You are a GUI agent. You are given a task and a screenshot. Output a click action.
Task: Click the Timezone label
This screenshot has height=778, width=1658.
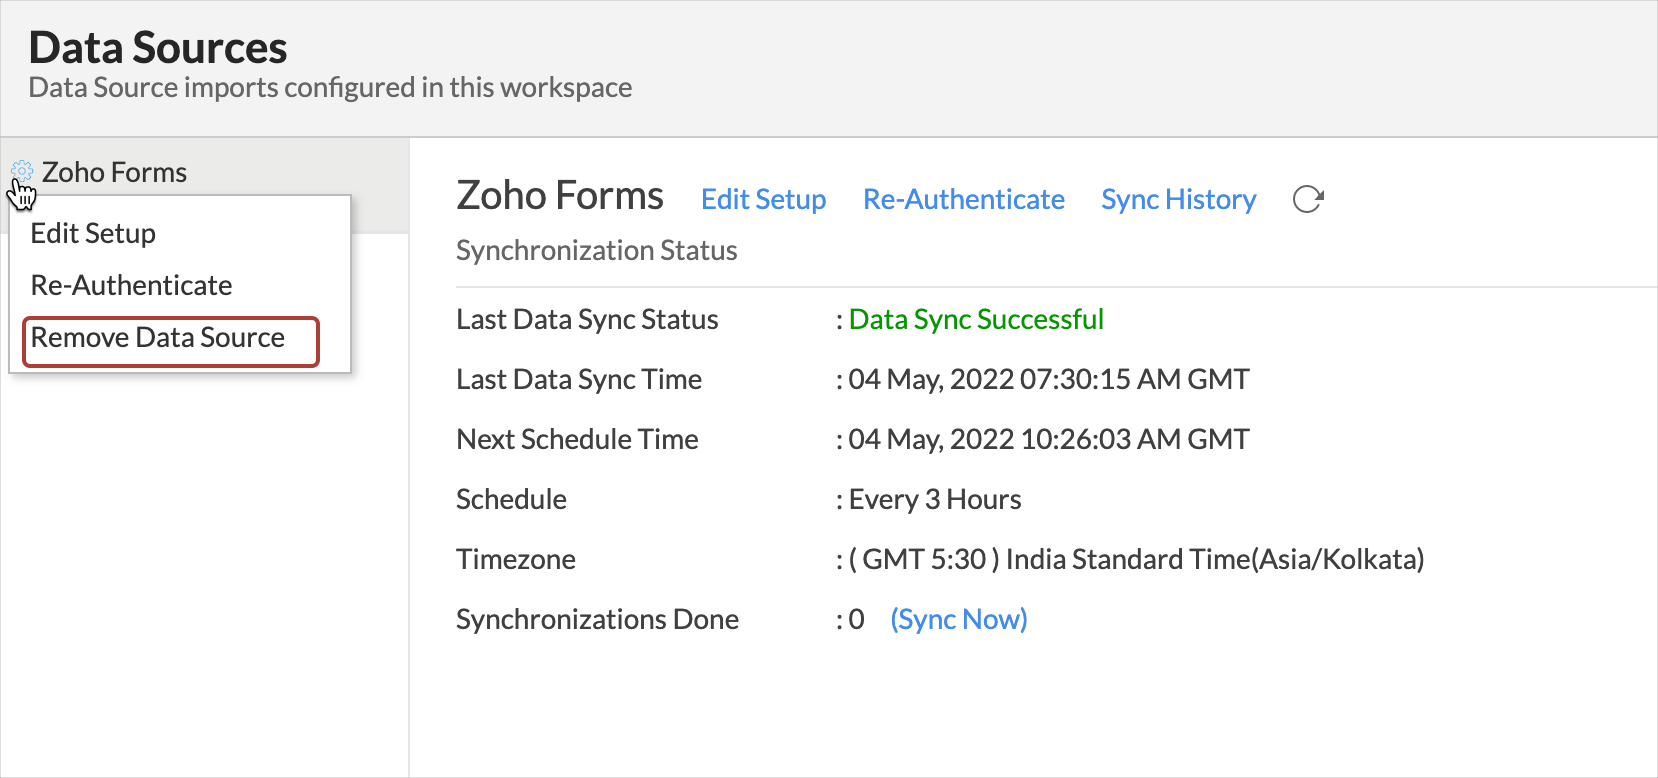click(x=516, y=559)
